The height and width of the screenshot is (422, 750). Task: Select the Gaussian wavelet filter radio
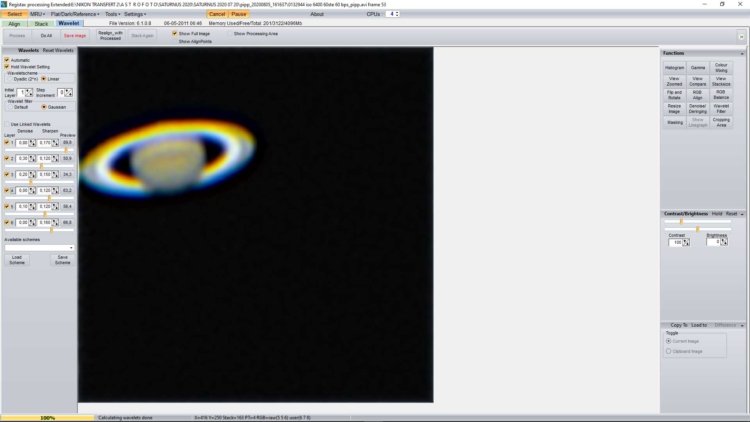[x=44, y=107]
